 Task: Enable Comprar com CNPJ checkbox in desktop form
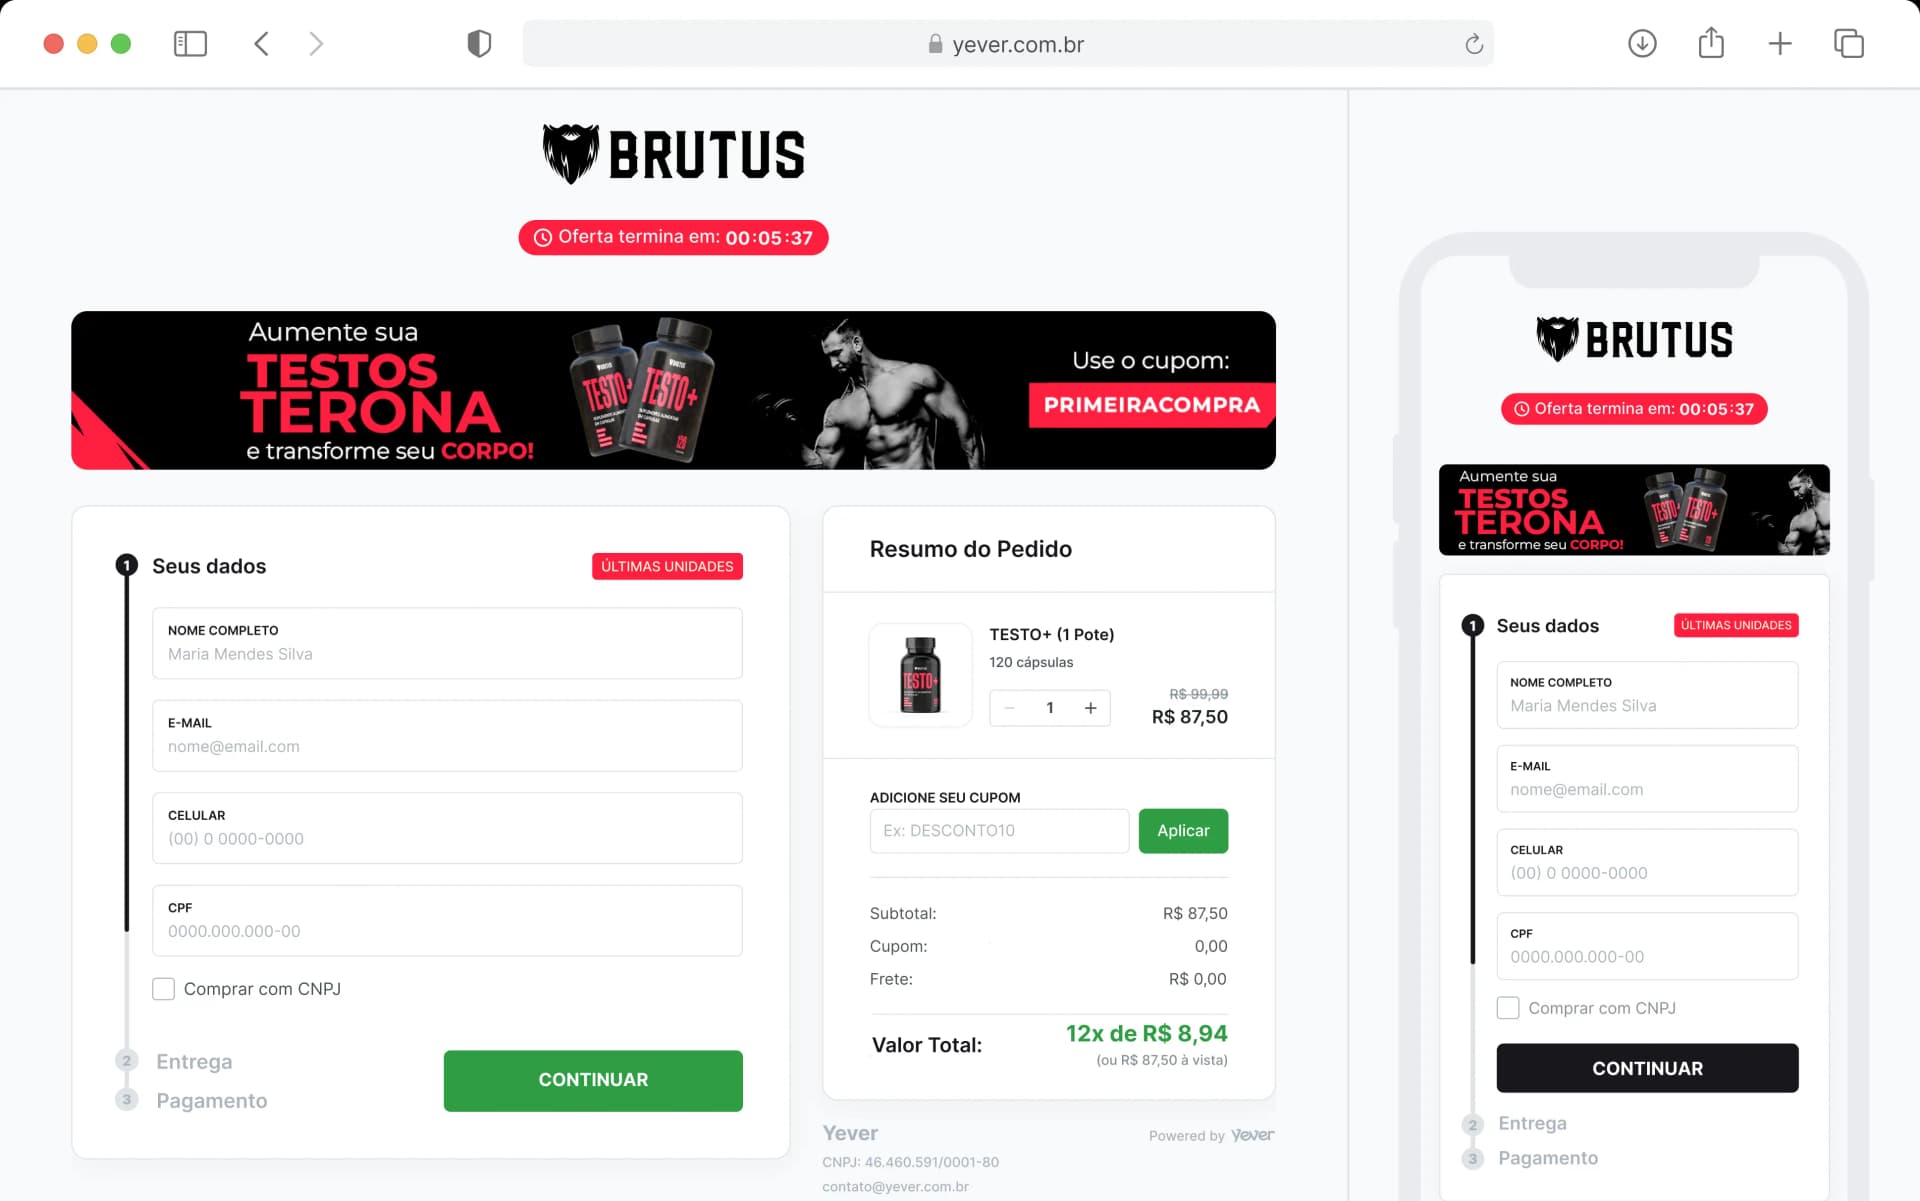pyautogui.click(x=163, y=989)
